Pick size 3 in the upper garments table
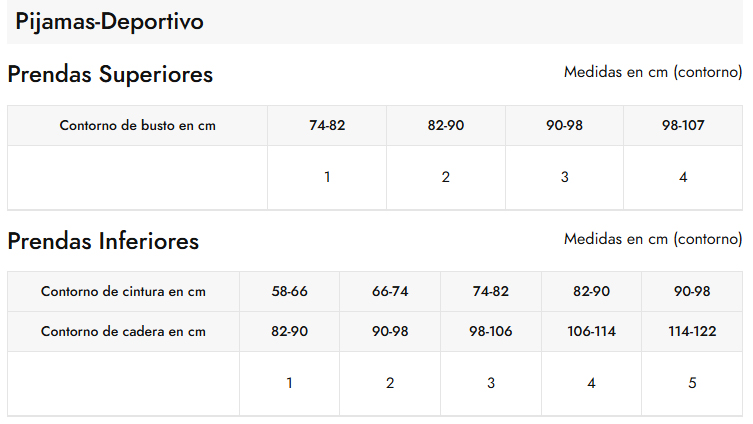Viewport: 753px width, 424px height. [564, 177]
